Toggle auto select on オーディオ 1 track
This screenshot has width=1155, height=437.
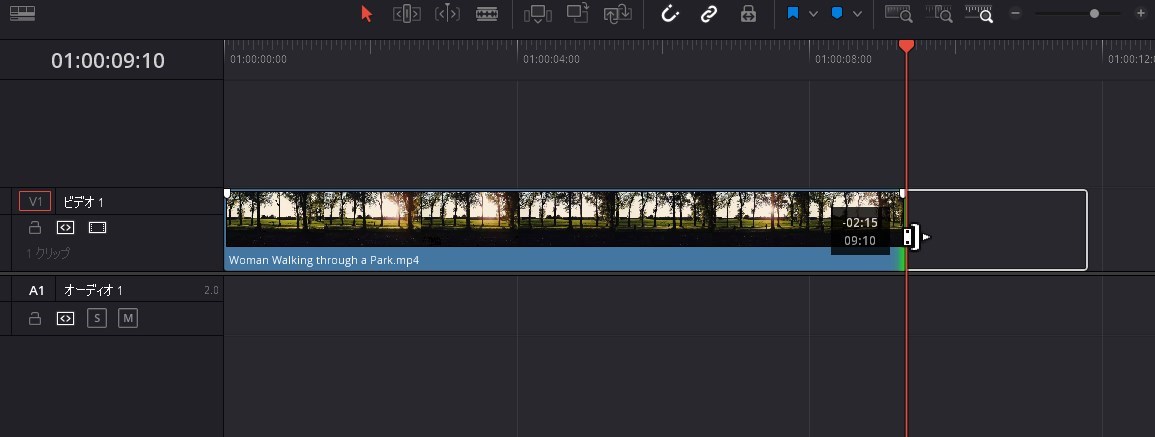click(66, 318)
